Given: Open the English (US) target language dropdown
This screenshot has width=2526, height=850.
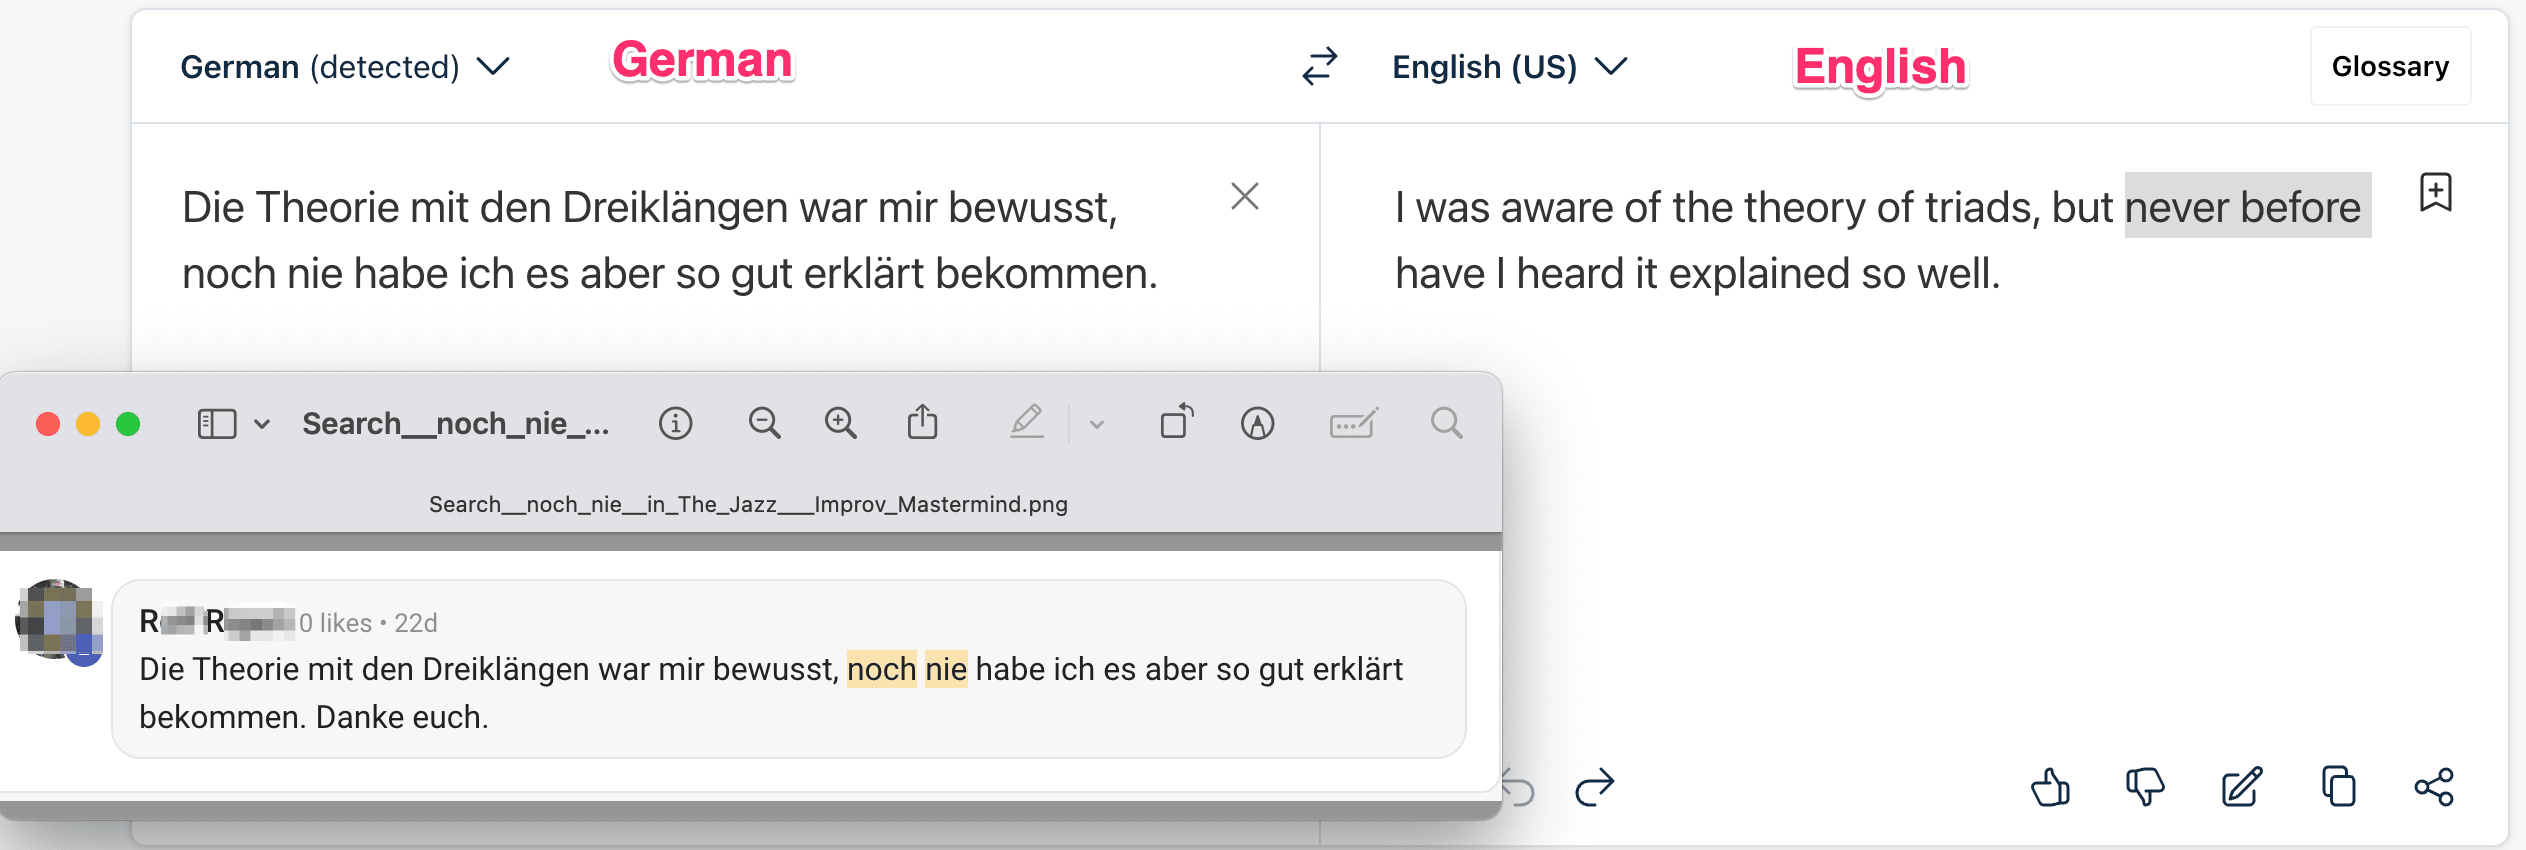Looking at the screenshot, I should 1509,67.
